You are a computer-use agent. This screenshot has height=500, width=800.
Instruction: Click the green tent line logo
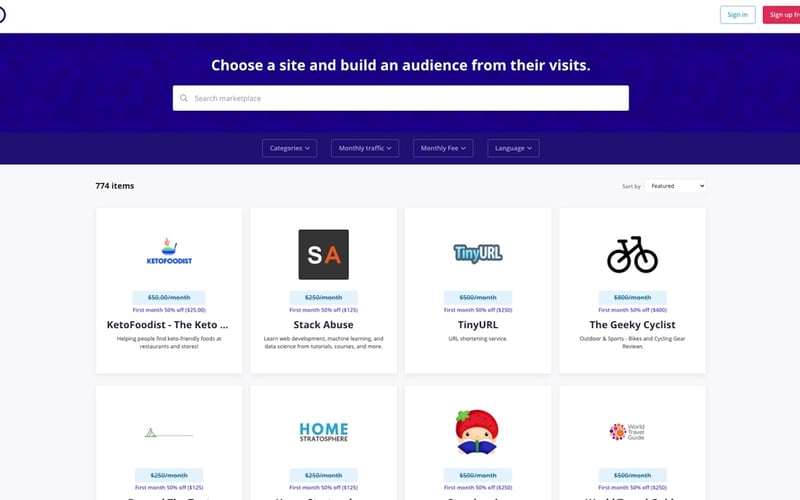169,433
